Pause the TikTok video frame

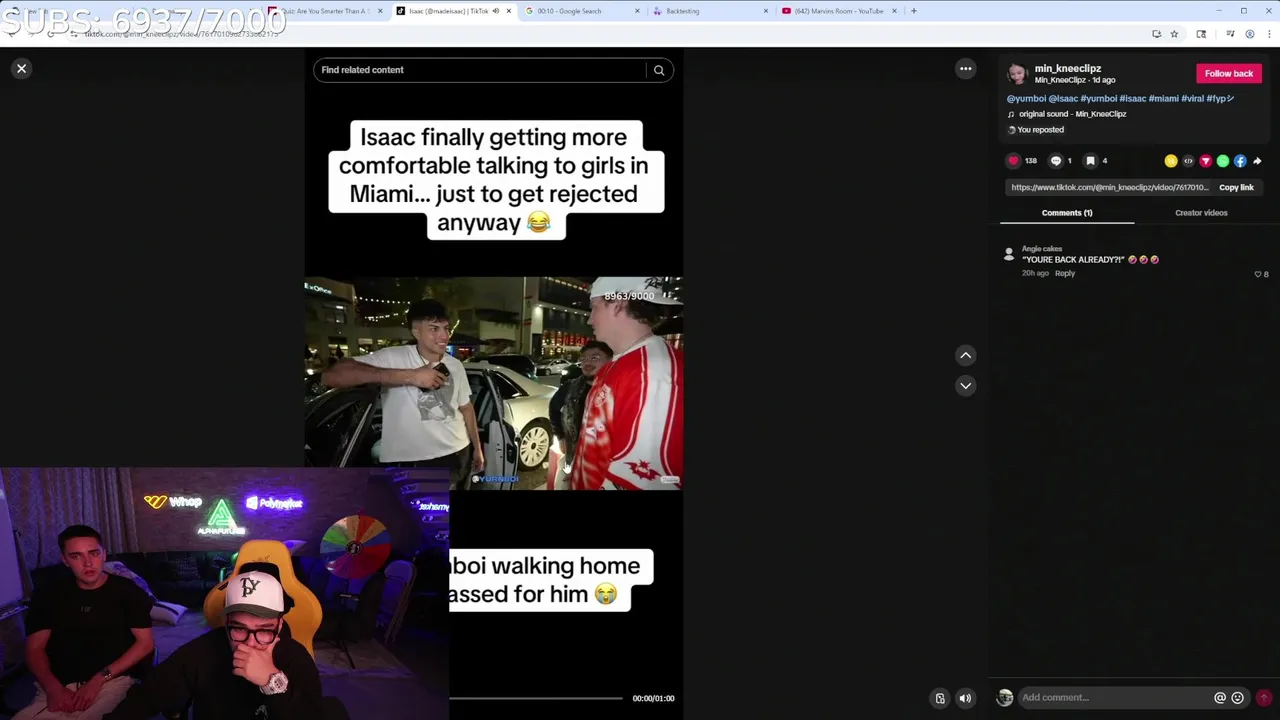tap(494, 383)
